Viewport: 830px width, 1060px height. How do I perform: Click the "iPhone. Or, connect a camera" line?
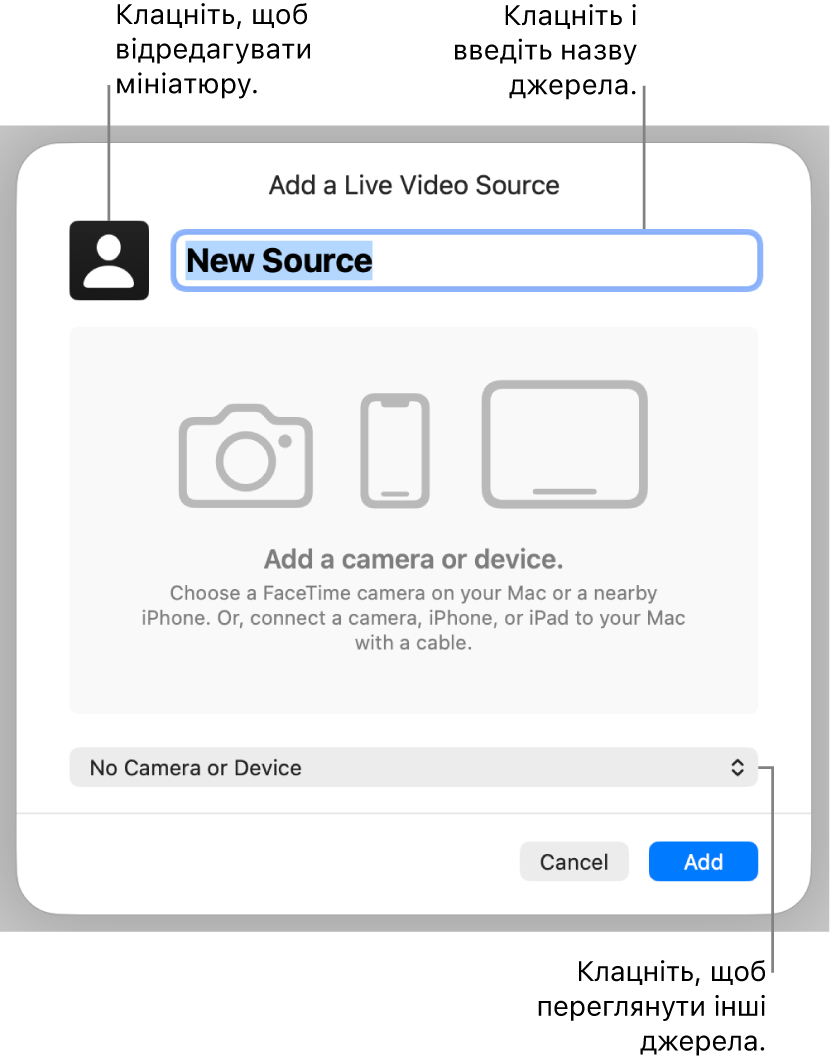(414, 618)
